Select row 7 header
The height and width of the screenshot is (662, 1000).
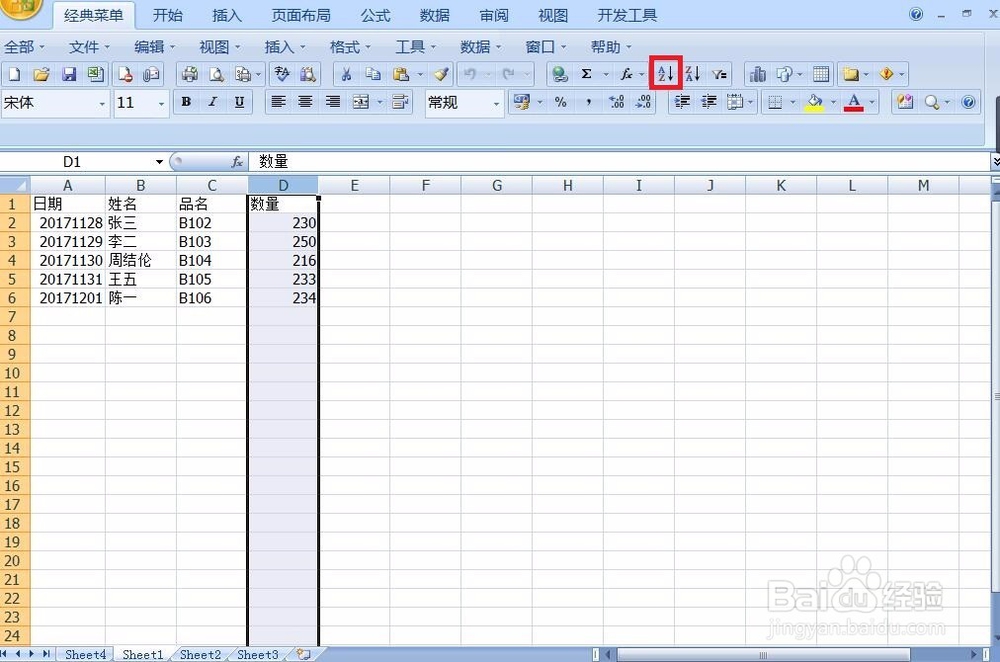(12, 317)
